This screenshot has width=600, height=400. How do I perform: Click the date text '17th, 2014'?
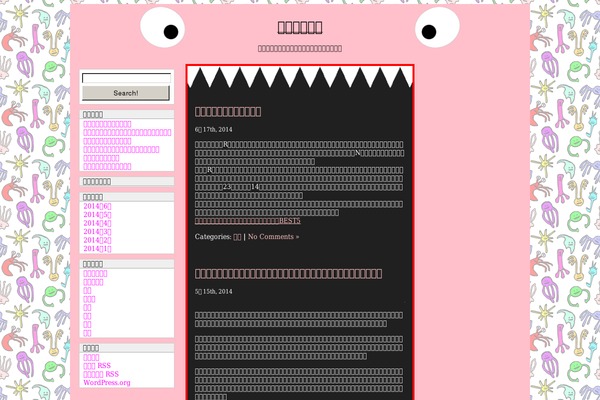(x=217, y=129)
